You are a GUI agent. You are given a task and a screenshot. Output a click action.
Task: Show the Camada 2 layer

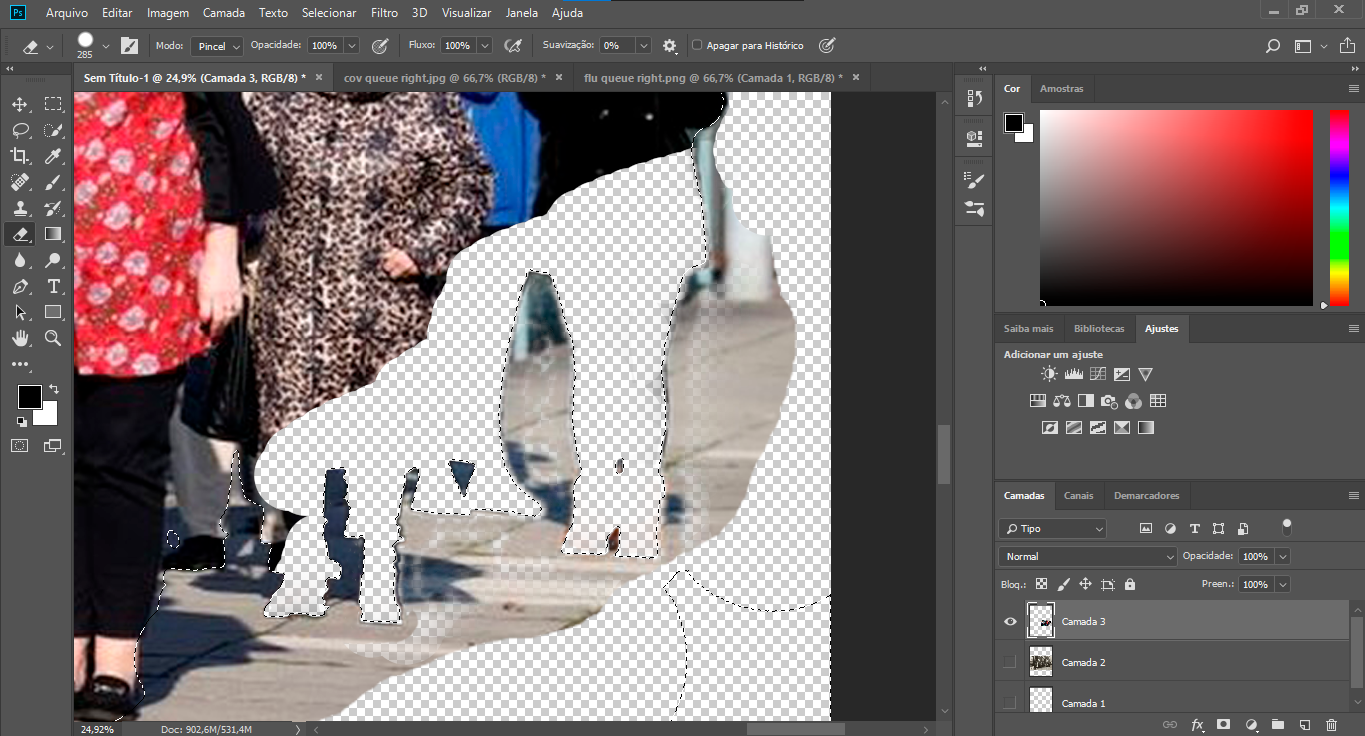point(1010,661)
